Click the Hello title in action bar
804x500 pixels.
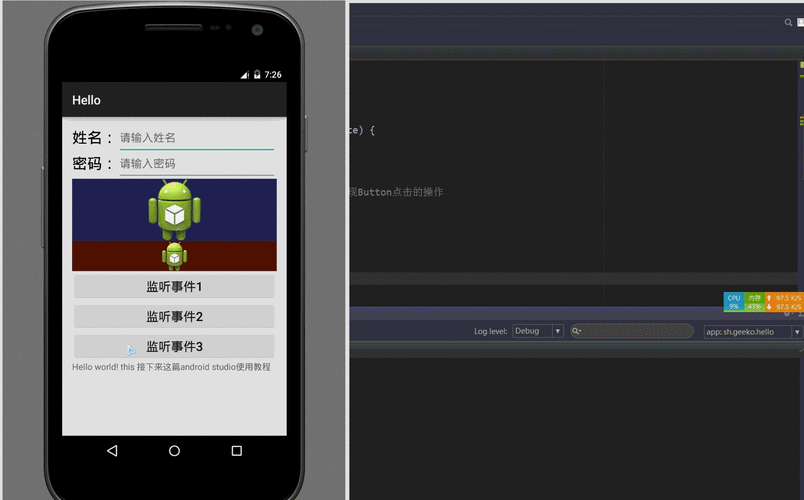(x=86, y=100)
